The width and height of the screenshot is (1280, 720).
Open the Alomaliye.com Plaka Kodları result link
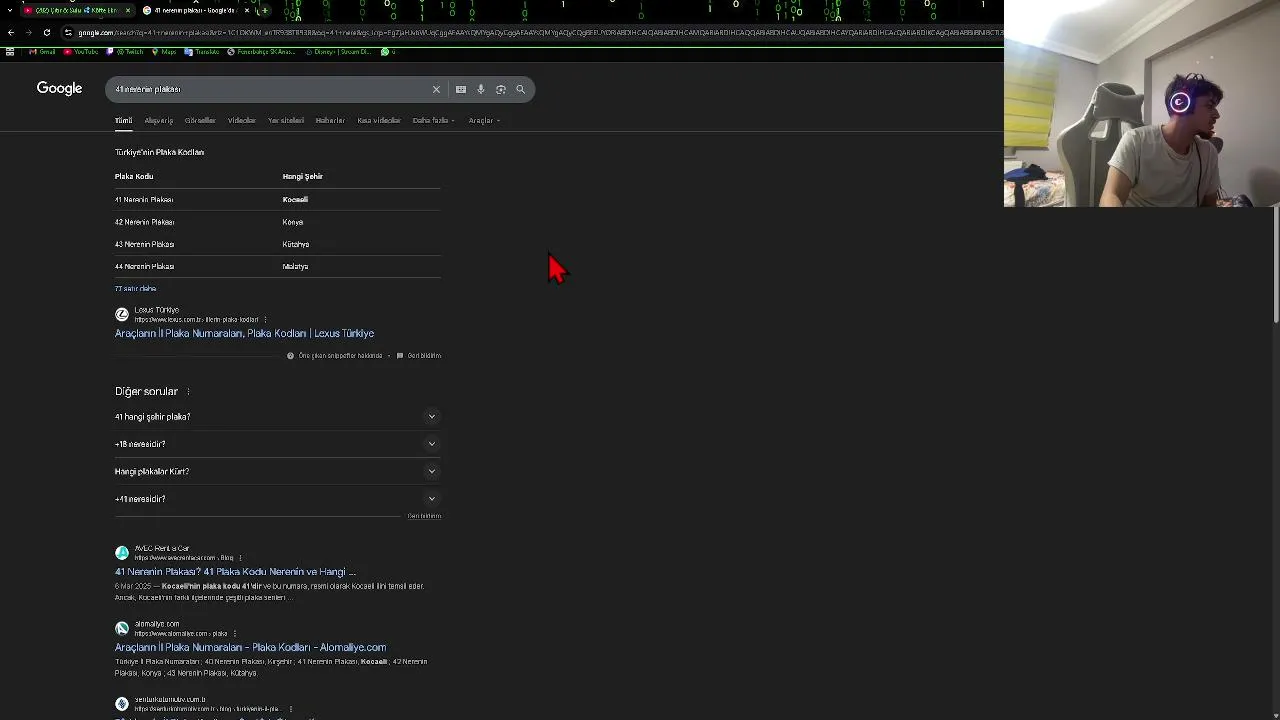(x=250, y=648)
